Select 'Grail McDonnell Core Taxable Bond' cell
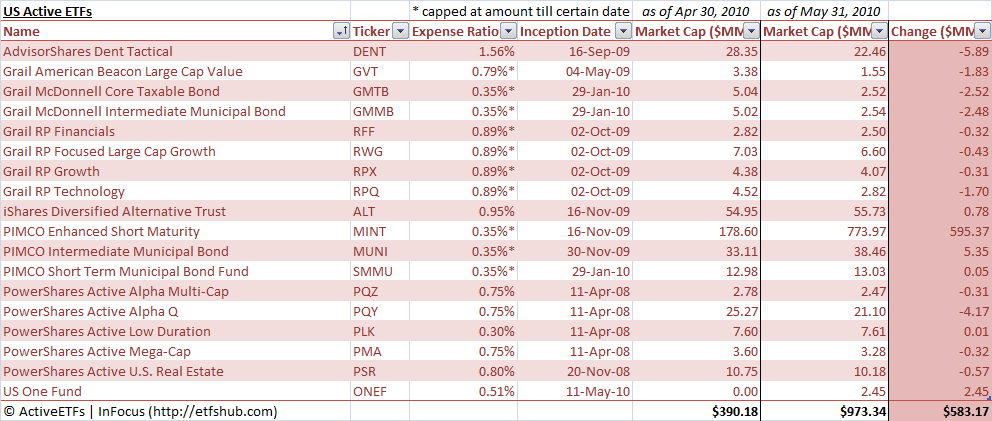The height and width of the screenshot is (421, 992). 175,91
